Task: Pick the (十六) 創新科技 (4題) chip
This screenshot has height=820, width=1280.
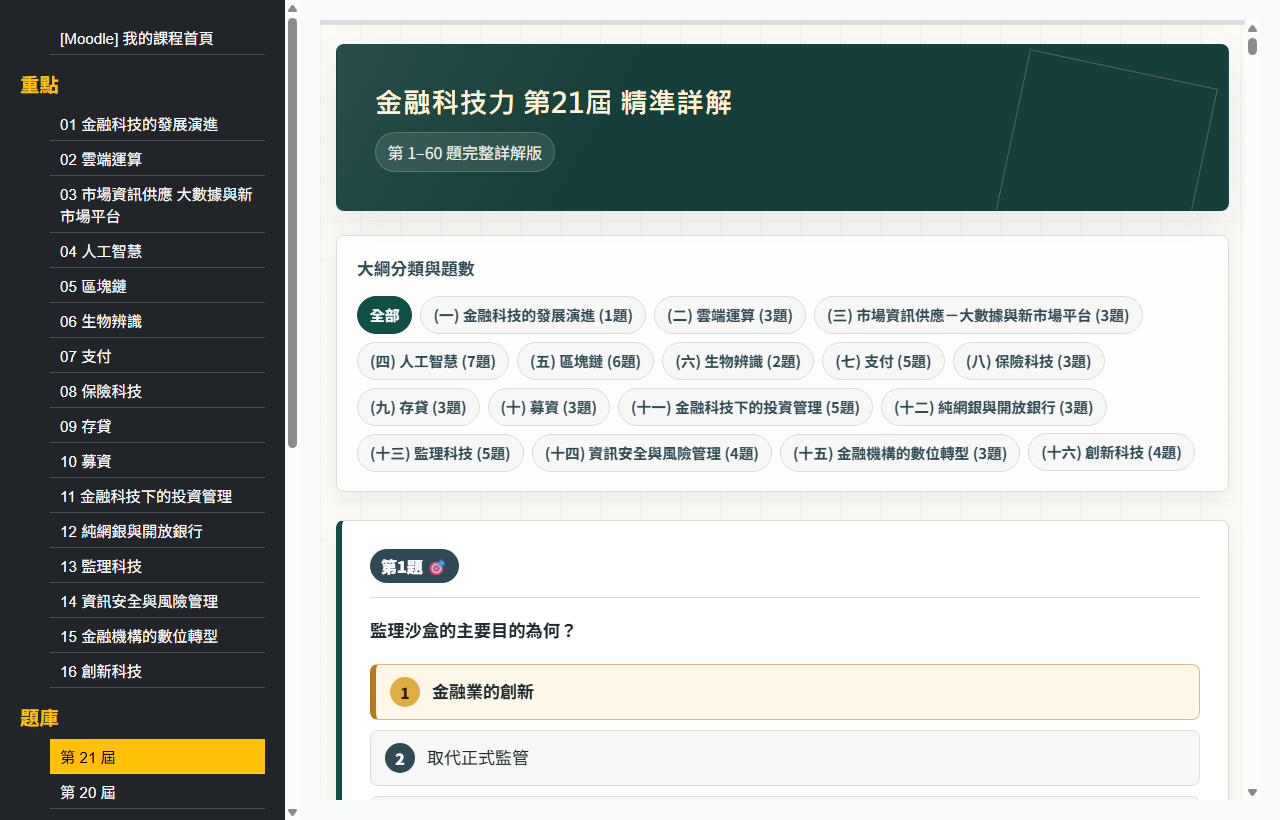Action: coord(1111,453)
